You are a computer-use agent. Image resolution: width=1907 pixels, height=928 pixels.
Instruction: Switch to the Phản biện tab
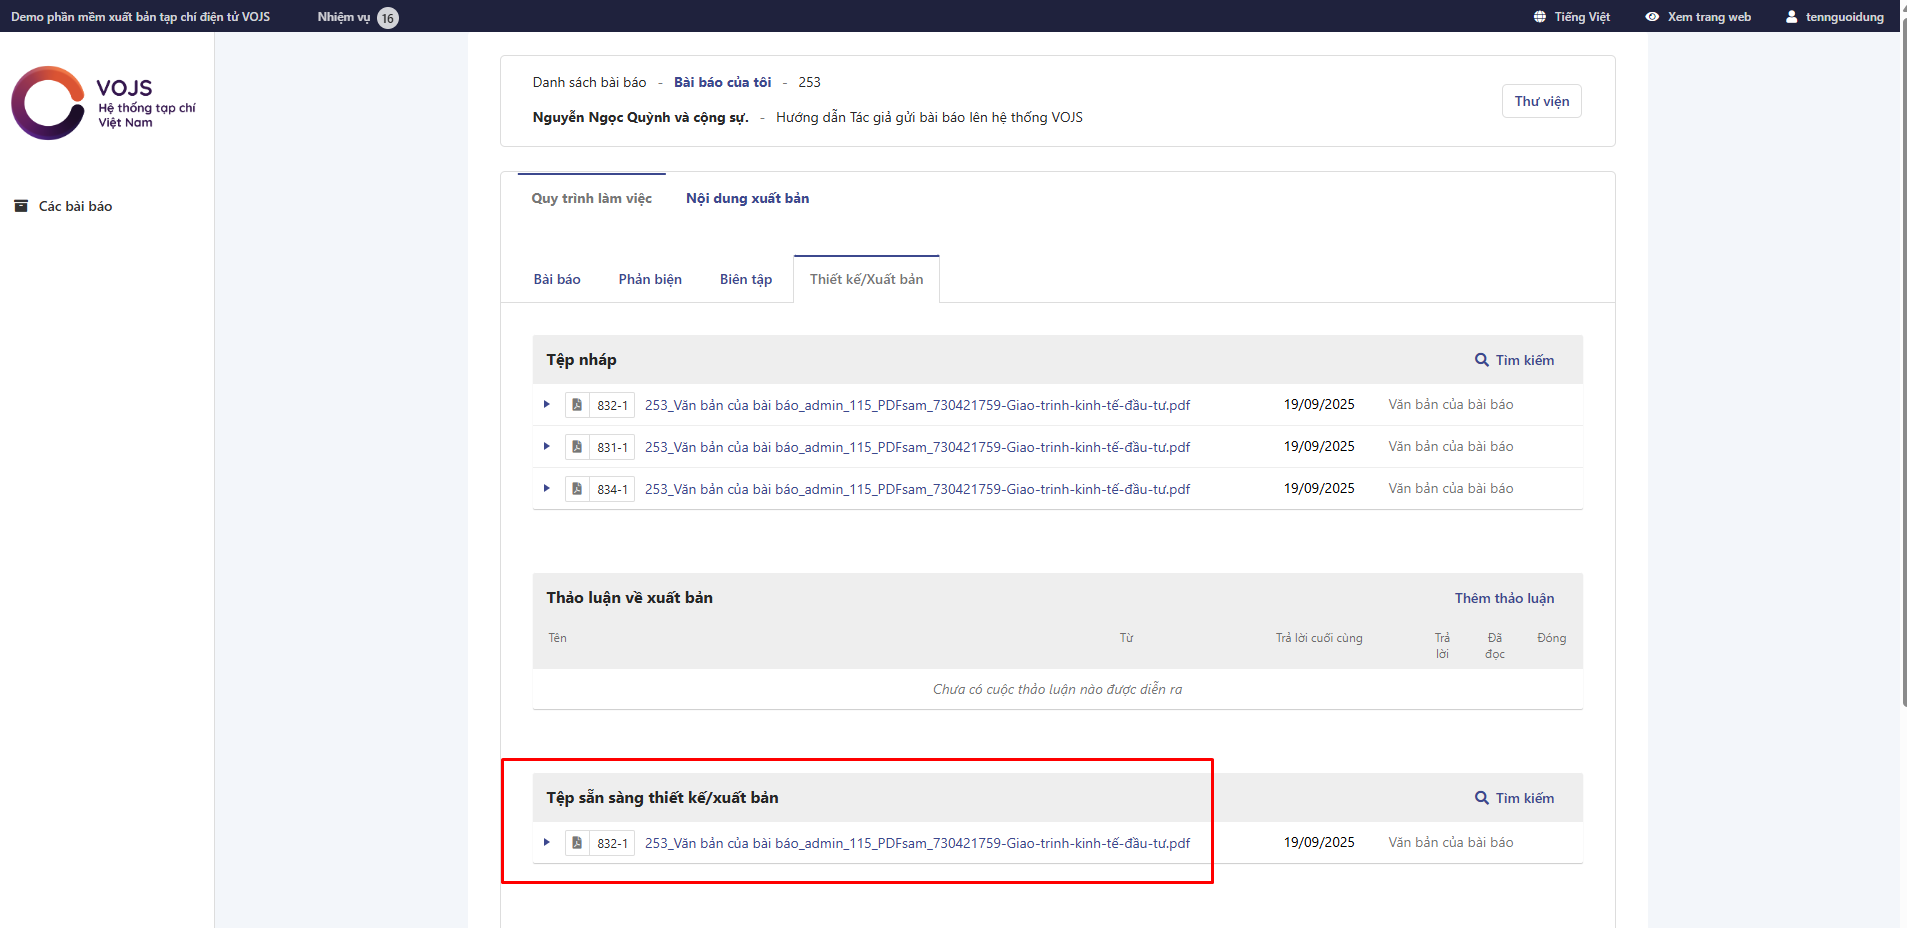point(650,279)
